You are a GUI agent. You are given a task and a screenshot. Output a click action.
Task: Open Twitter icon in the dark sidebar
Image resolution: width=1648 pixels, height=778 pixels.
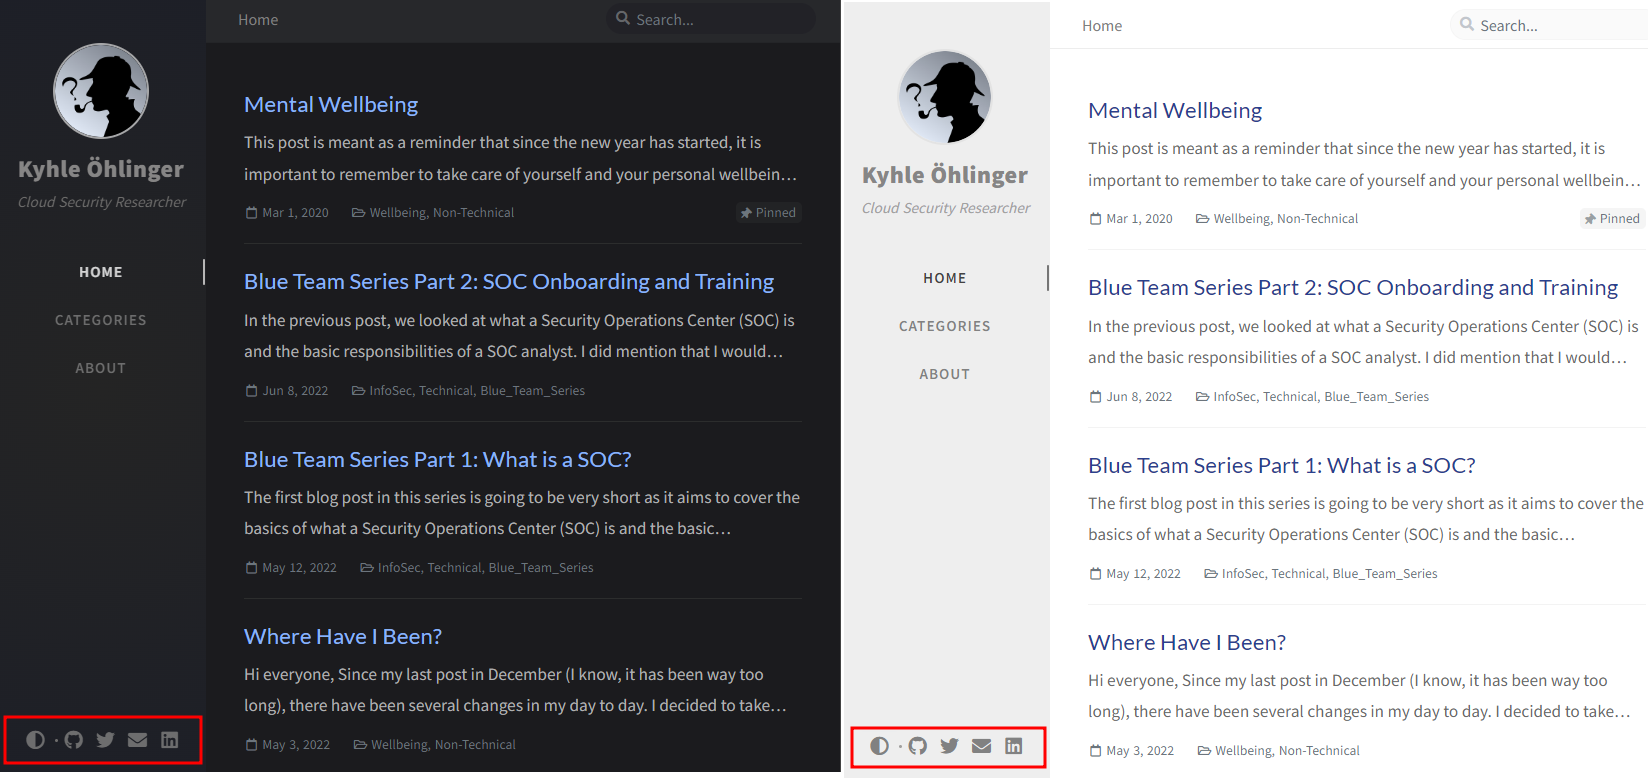pos(105,740)
